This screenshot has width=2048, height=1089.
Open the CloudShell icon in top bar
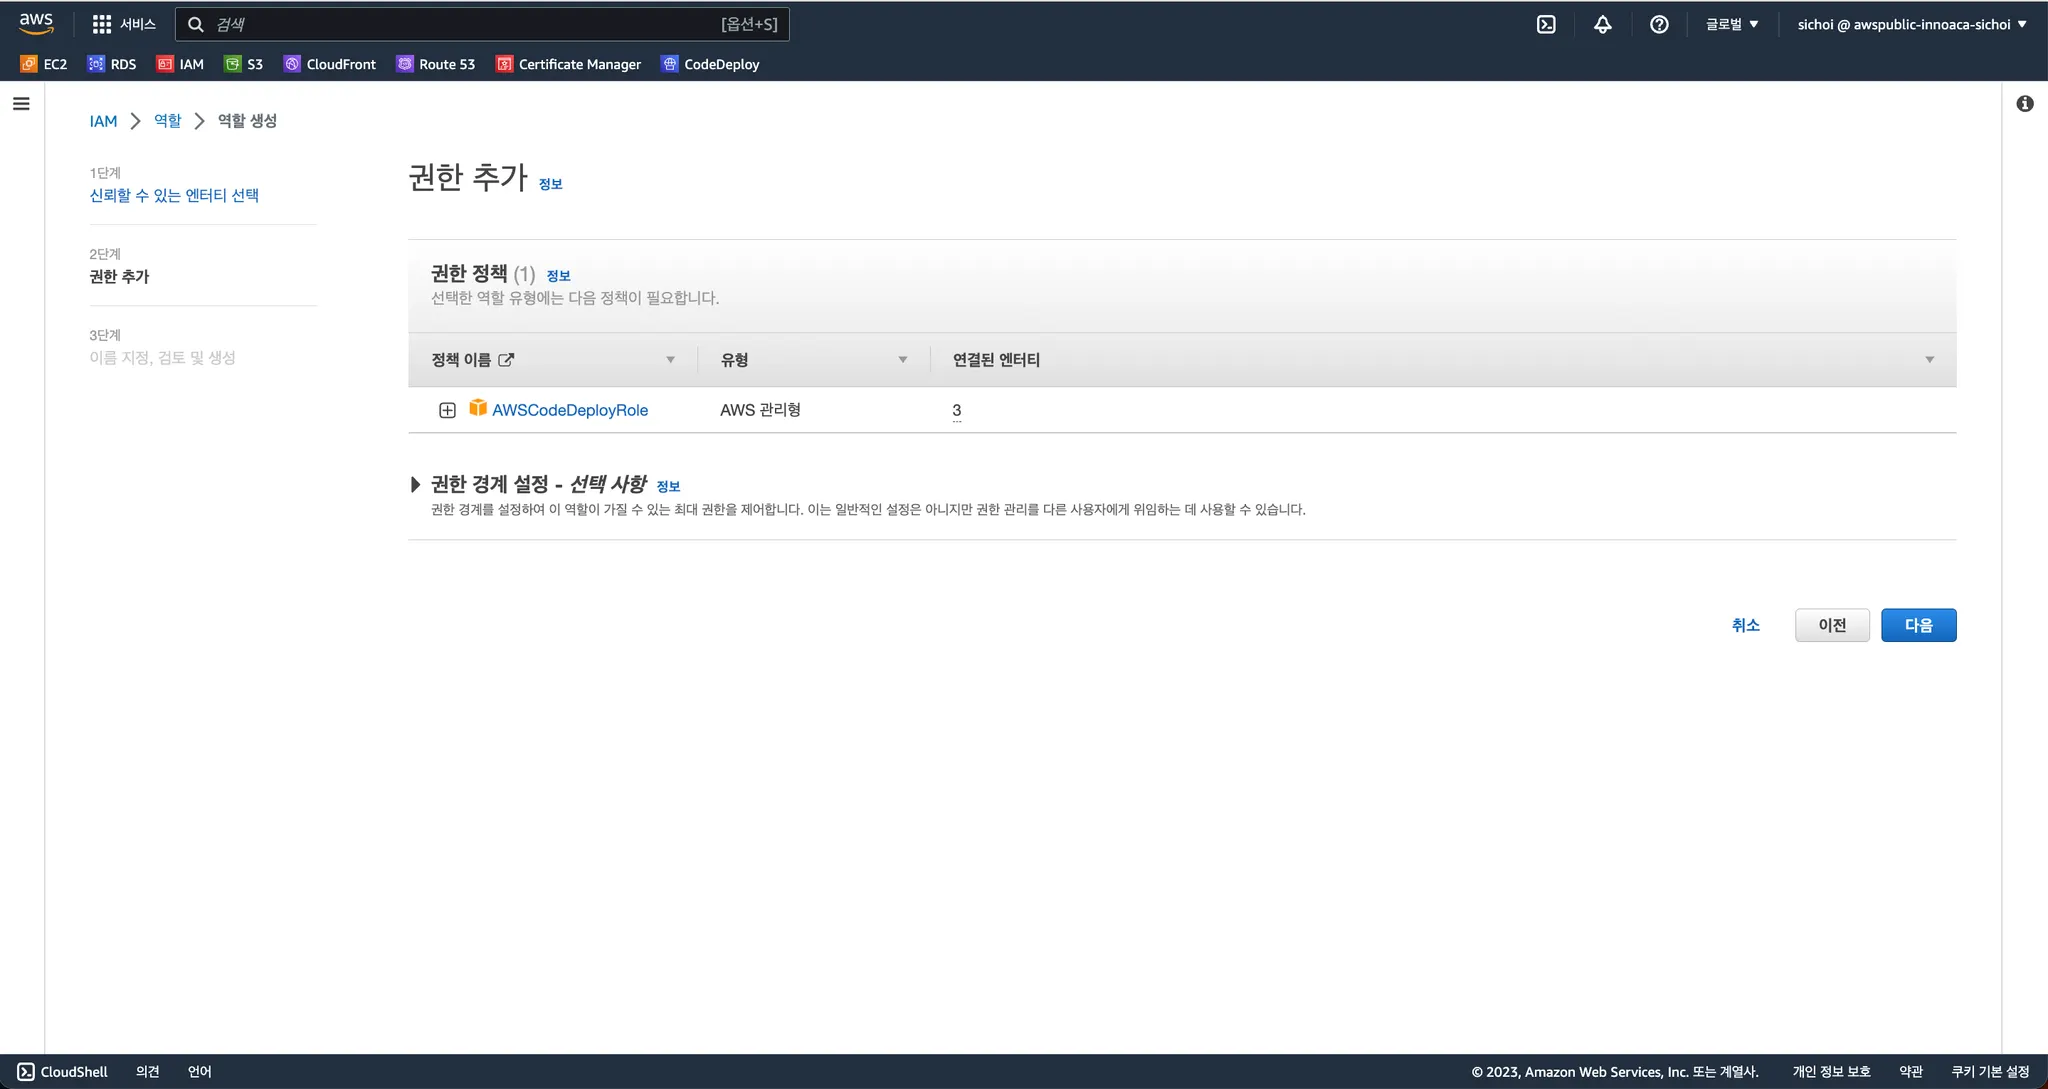(1546, 24)
